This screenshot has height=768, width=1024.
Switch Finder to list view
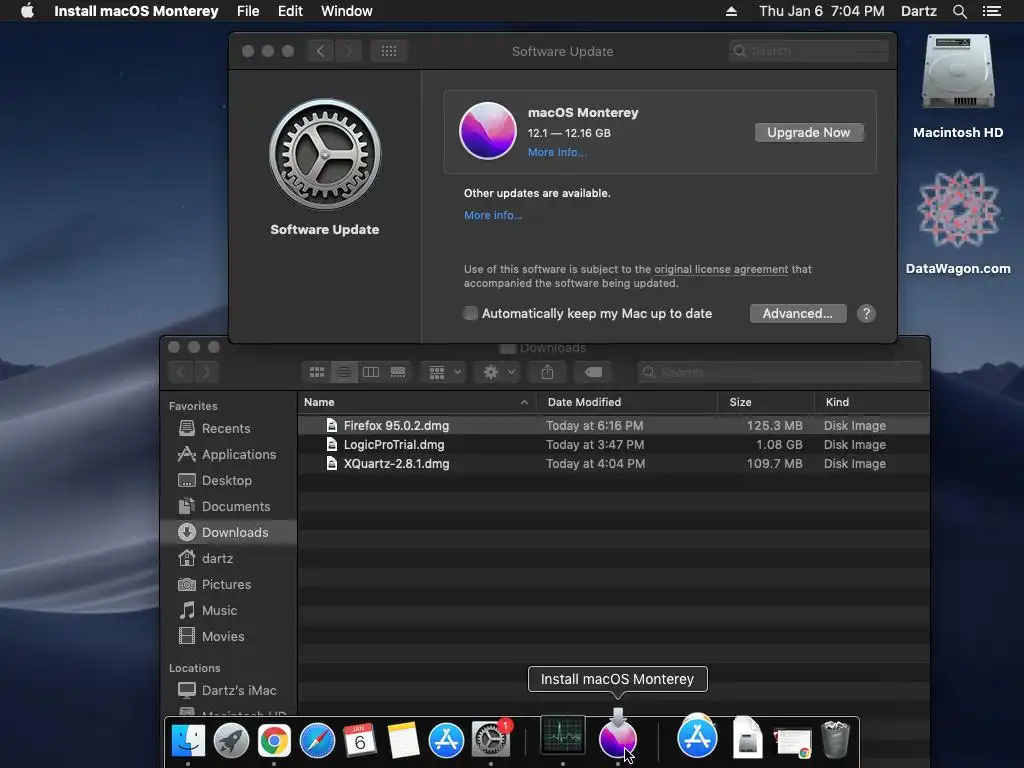[x=344, y=372]
